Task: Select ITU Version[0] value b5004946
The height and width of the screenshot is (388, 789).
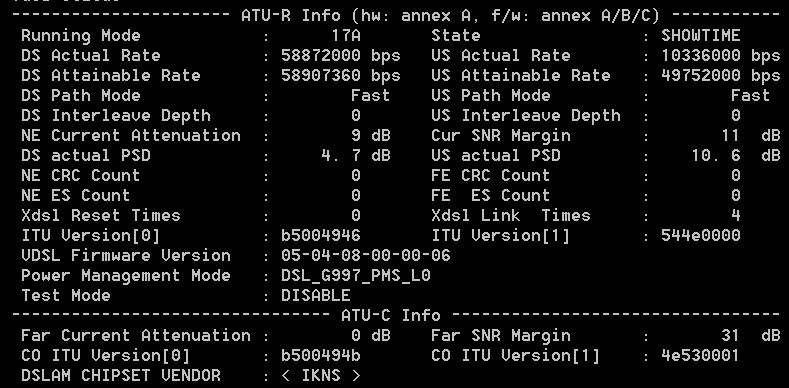Action: [x=321, y=236]
